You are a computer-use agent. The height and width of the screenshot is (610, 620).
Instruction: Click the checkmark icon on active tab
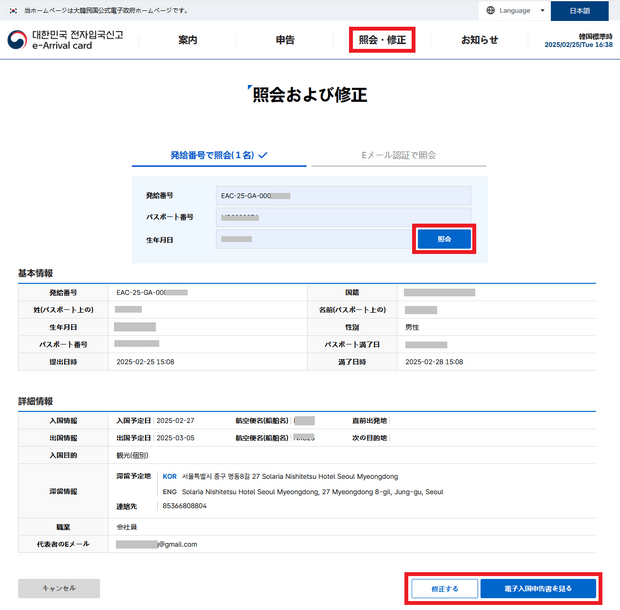(x=263, y=155)
